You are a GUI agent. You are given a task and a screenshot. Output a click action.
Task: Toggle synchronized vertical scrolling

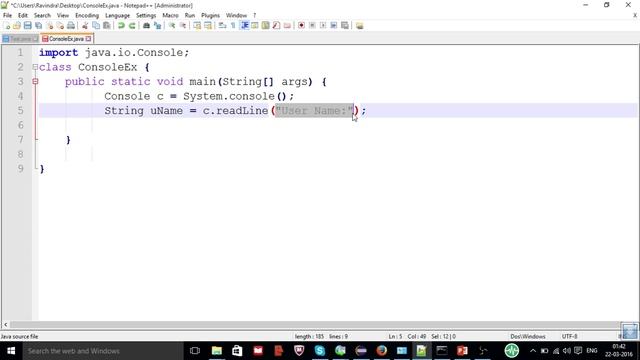point(197,26)
